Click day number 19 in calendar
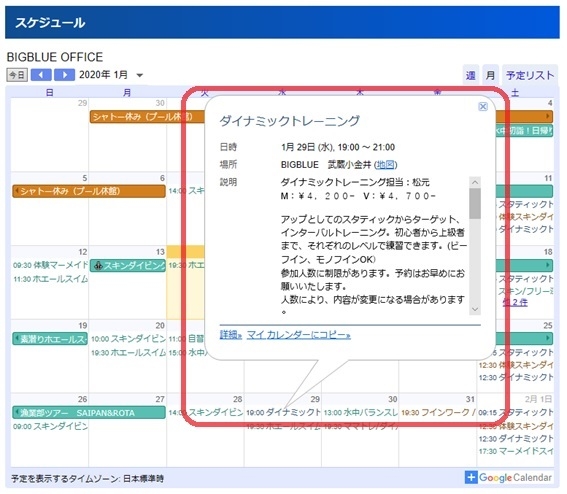Viewport: 567px width, 494px height. coord(82,325)
